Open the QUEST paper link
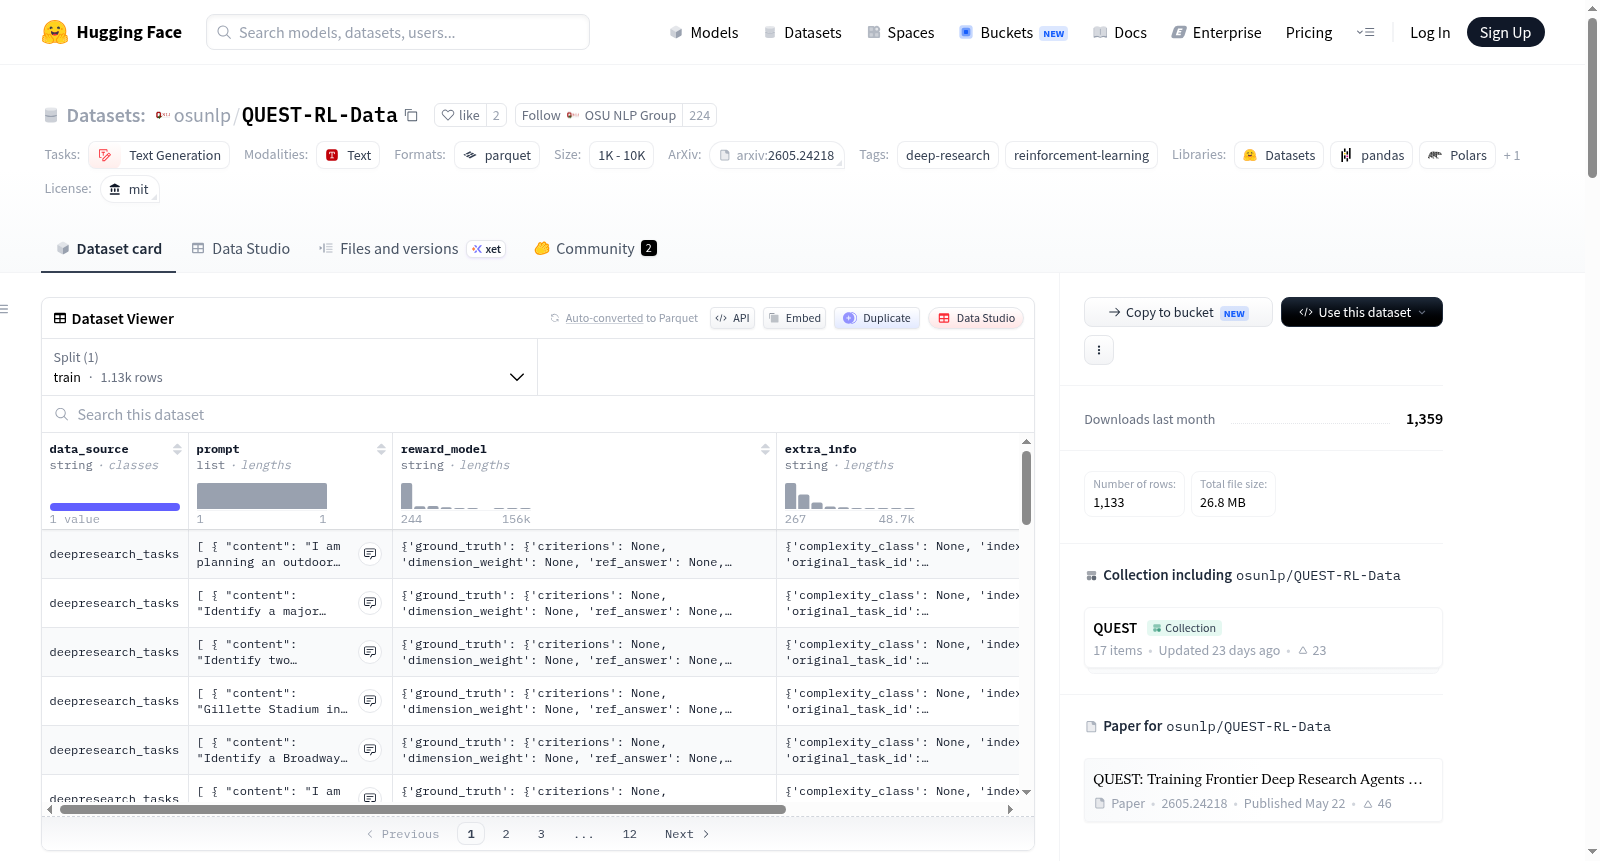Image resolution: width=1600 pixels, height=861 pixels. tap(1263, 790)
